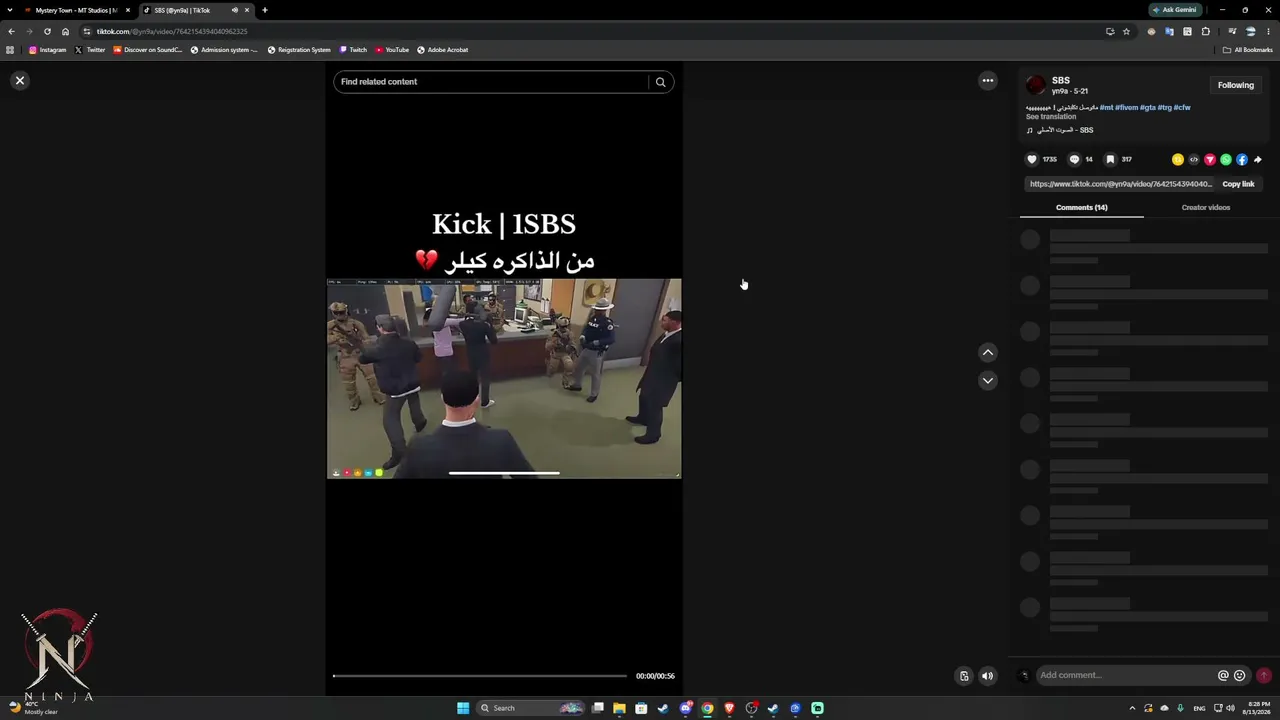Open the Google Translate extension icon
The image size is (1280, 720).
(1170, 31)
